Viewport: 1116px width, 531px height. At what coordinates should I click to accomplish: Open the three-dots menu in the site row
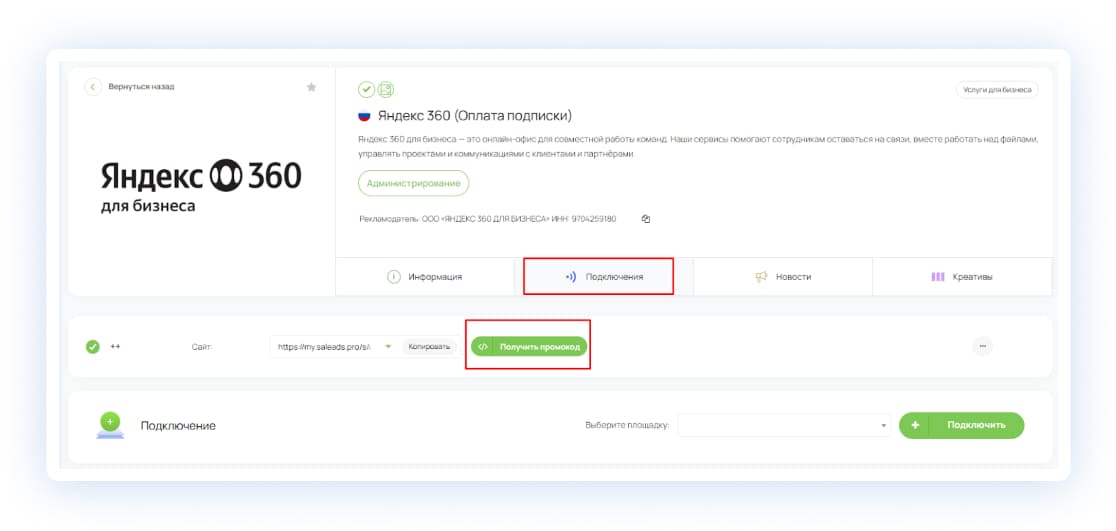[982, 346]
